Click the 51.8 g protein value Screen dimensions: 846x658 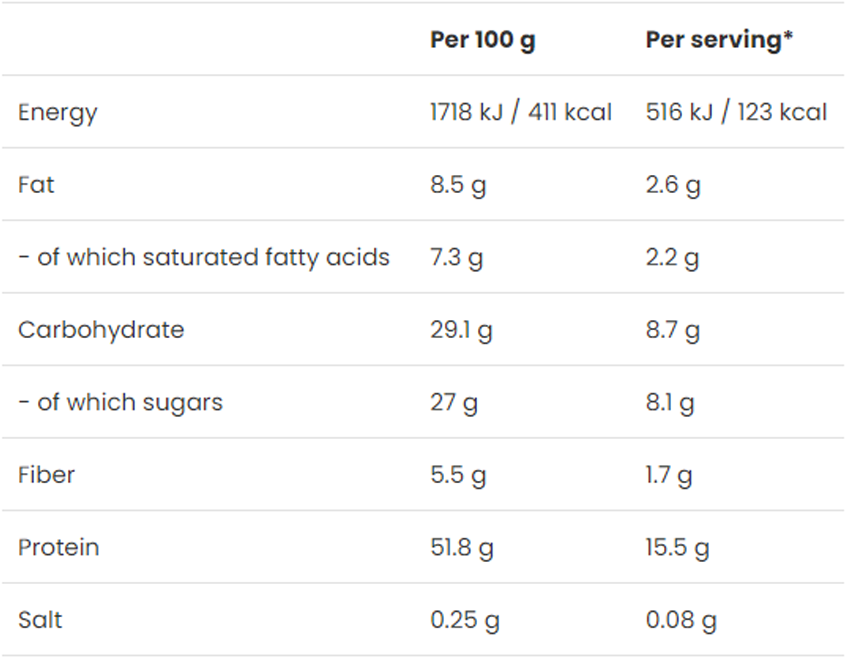pos(462,547)
